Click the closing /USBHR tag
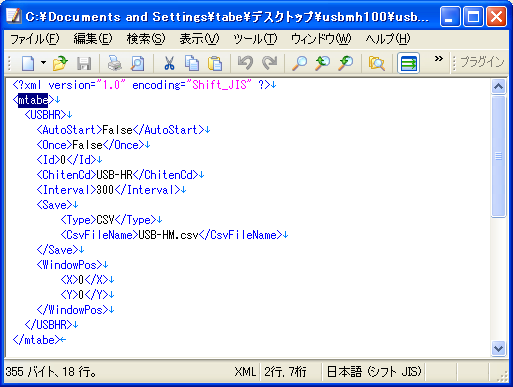The width and height of the screenshot is (513, 387). [51, 325]
